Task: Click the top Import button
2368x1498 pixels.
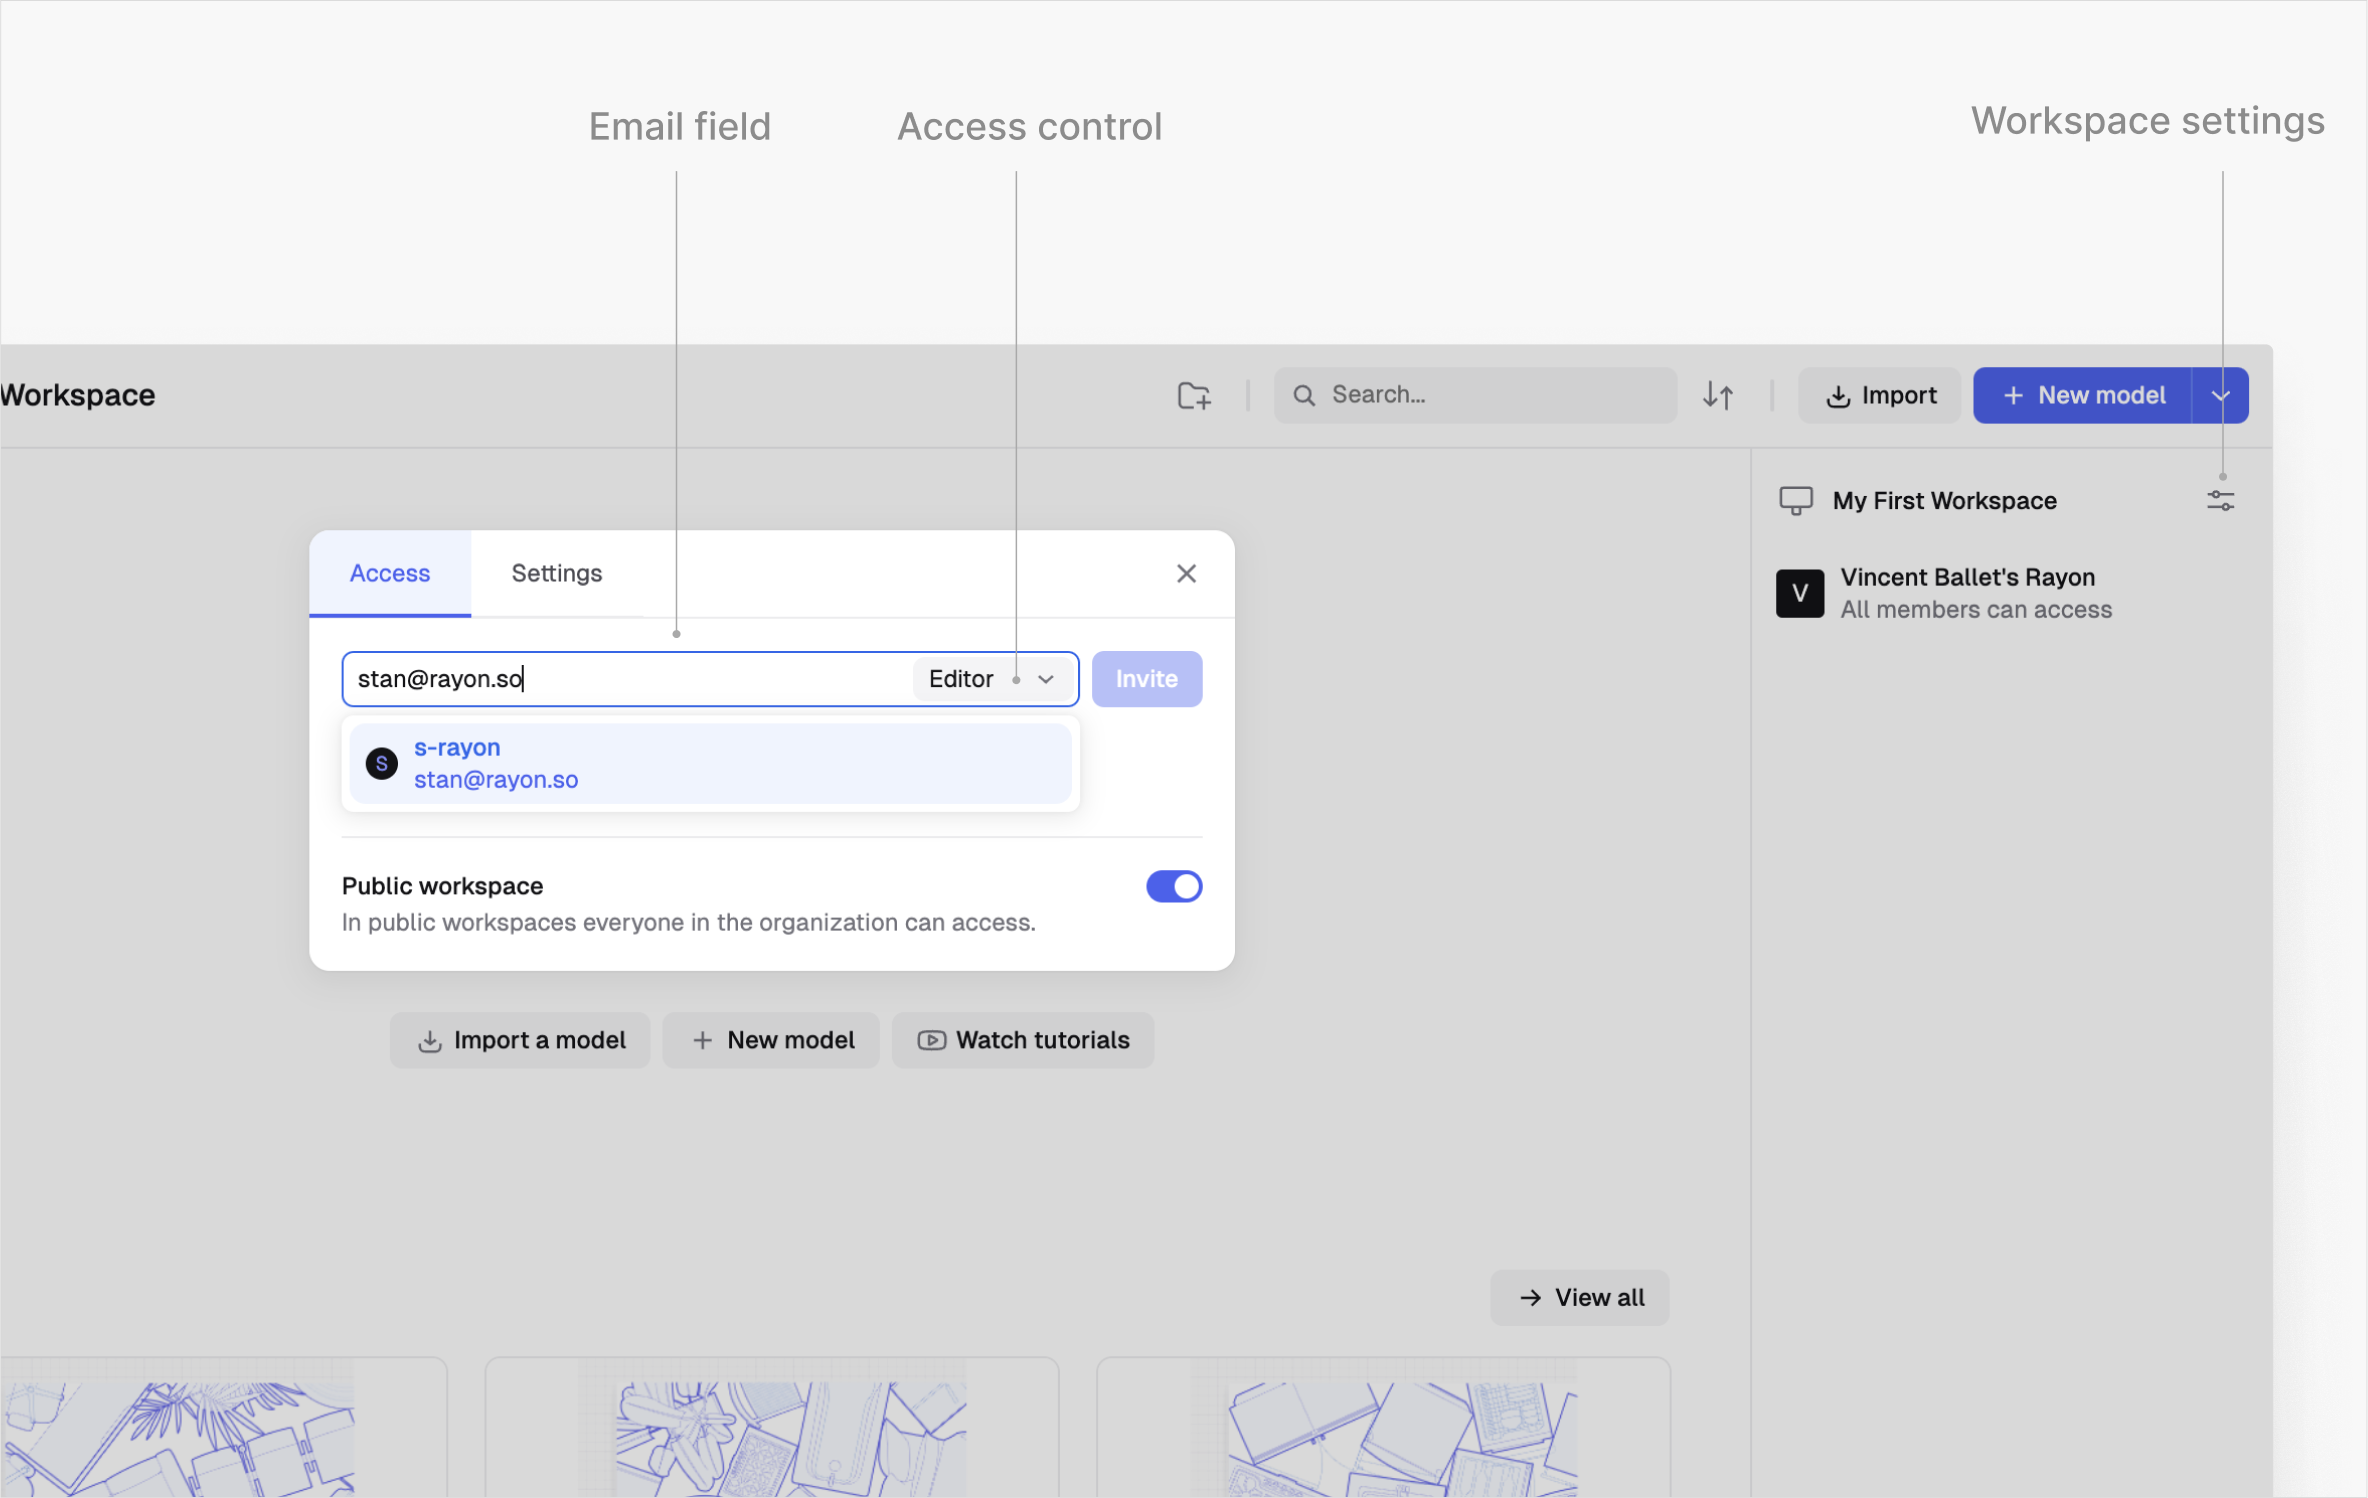Action: (1880, 395)
